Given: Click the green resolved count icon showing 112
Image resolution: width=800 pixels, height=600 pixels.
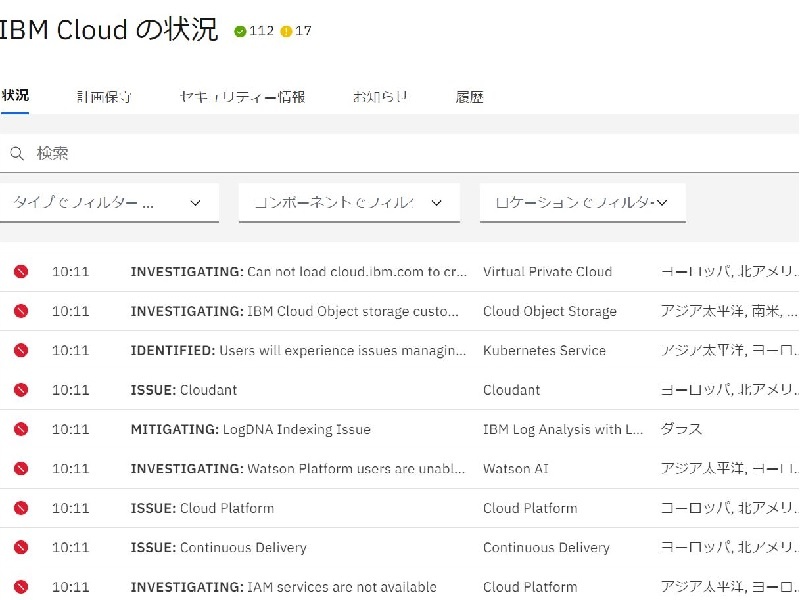Looking at the screenshot, I should coord(240,31).
